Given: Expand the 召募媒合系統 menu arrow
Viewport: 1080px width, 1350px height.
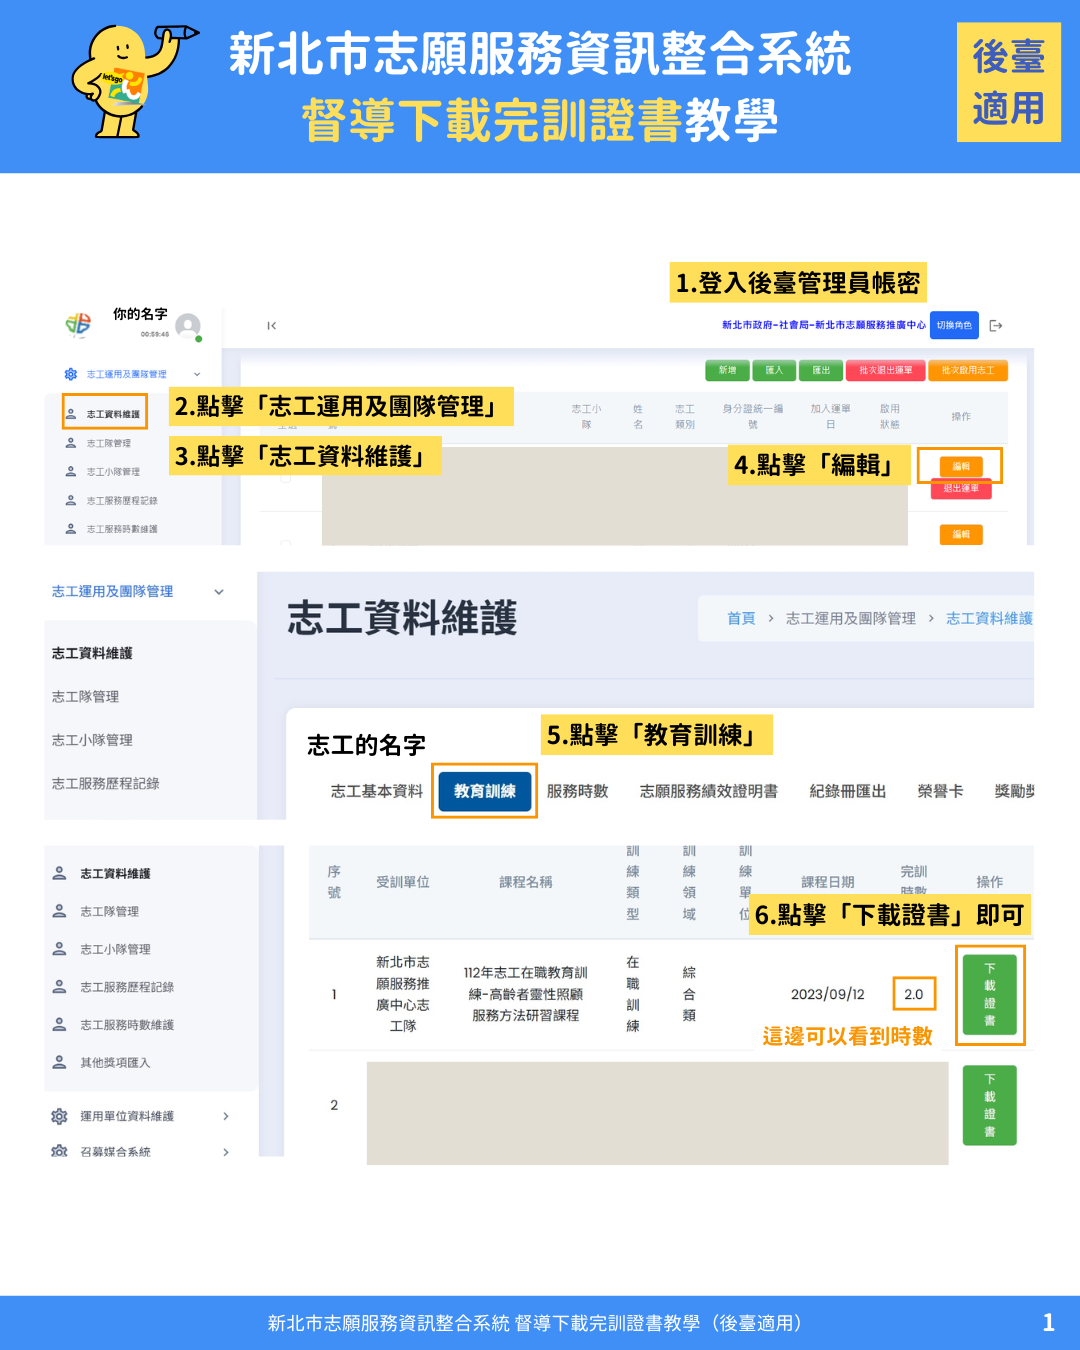Looking at the screenshot, I should (226, 1152).
